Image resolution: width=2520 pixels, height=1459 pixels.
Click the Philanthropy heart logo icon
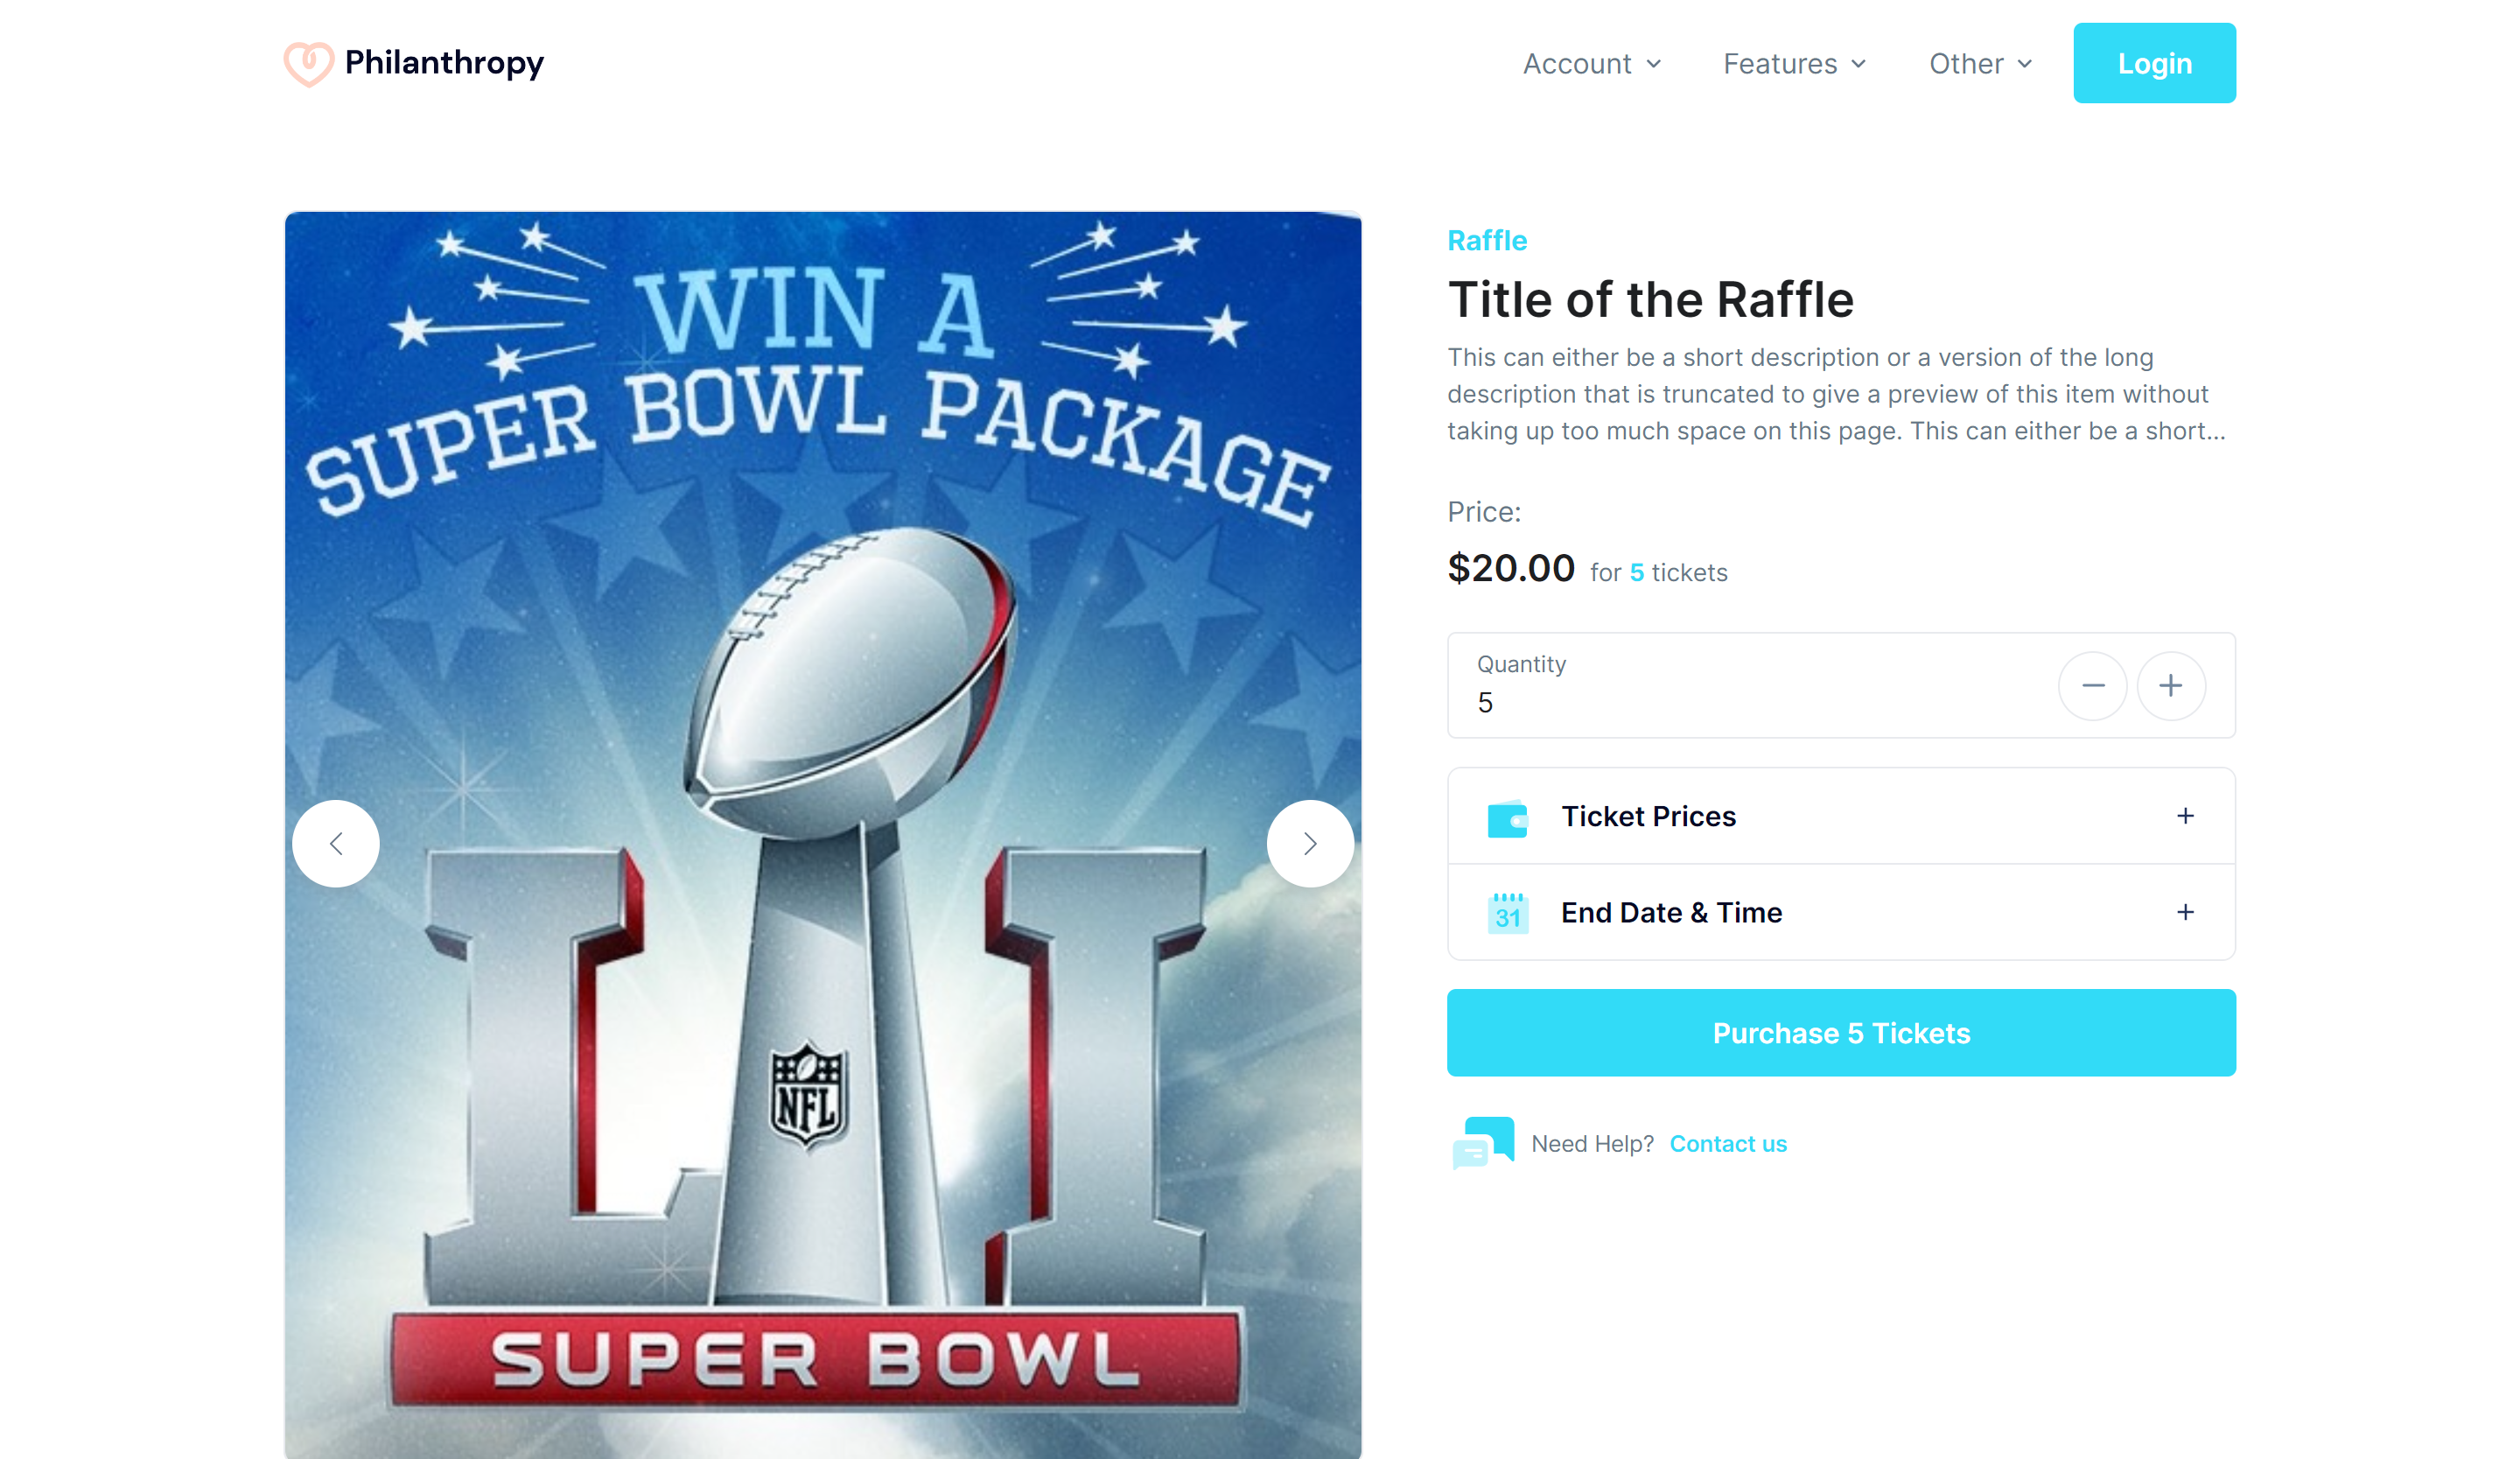(x=308, y=63)
